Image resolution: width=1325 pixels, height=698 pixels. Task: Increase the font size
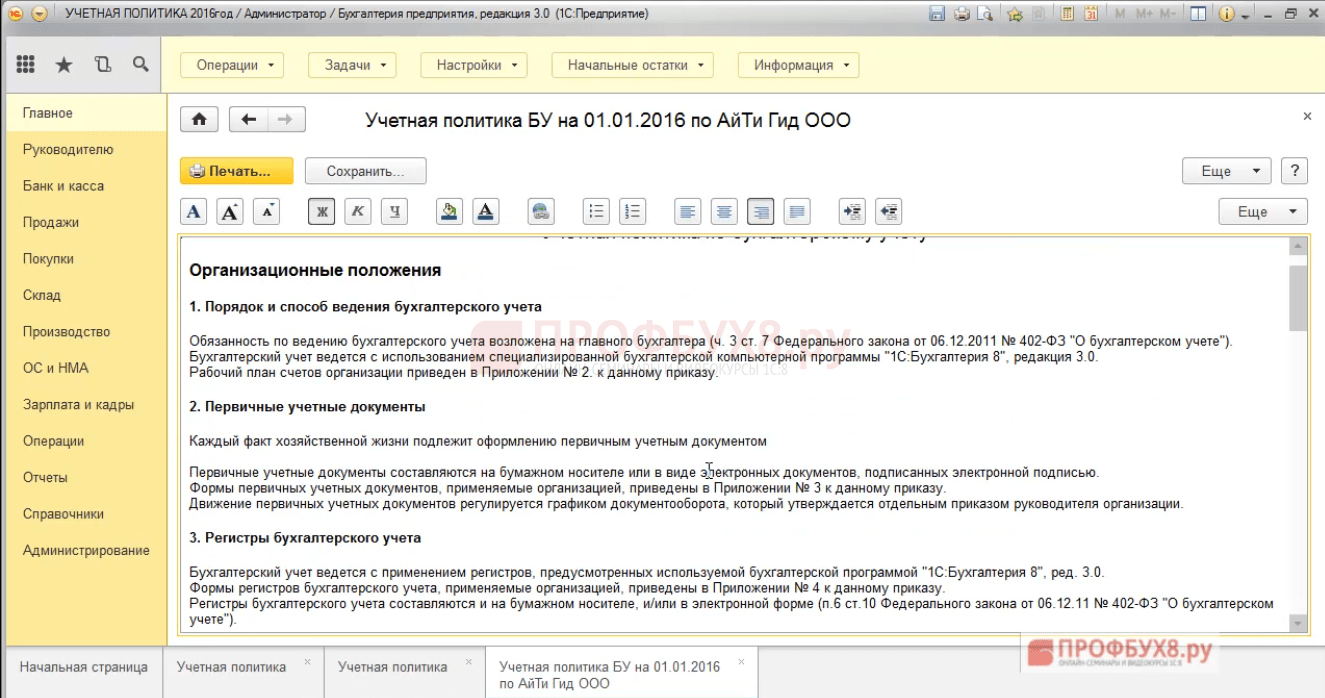(x=230, y=211)
